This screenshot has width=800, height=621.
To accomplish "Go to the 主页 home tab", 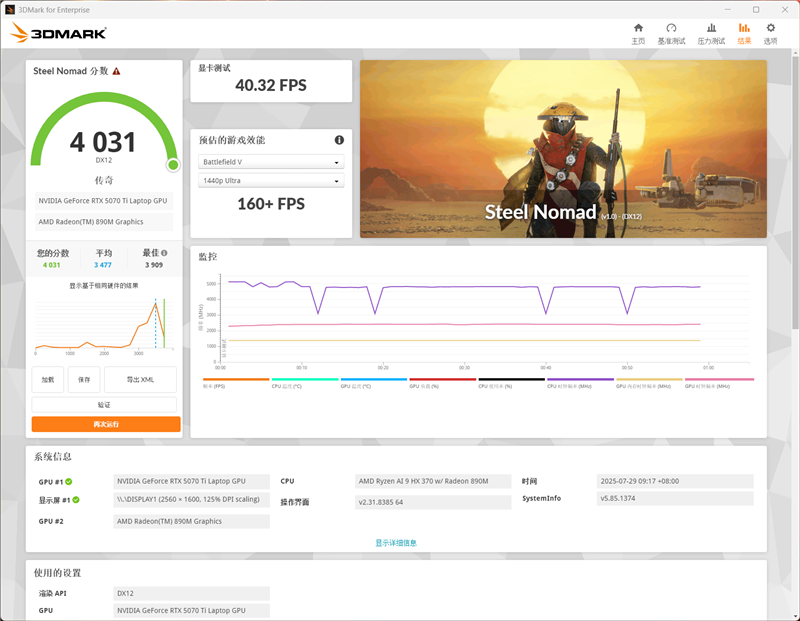I will pos(638,33).
